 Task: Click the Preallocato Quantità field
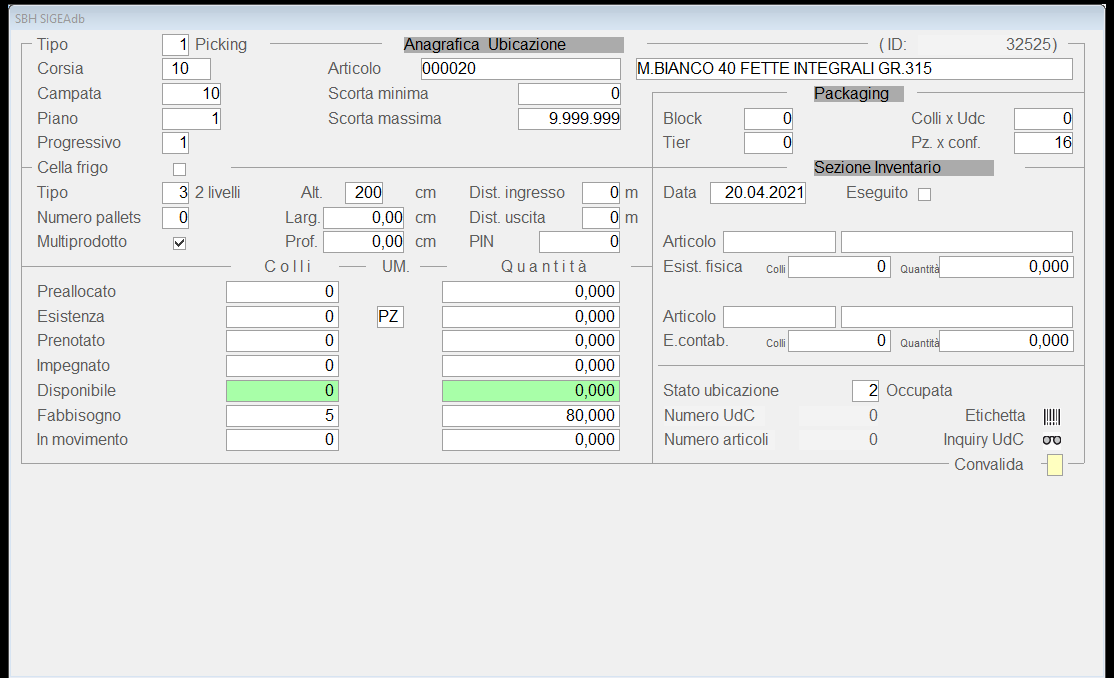pos(531,292)
